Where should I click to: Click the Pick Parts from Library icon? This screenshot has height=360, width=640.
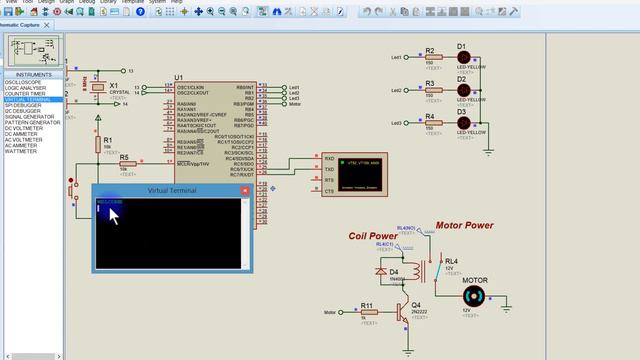click(479, 12)
